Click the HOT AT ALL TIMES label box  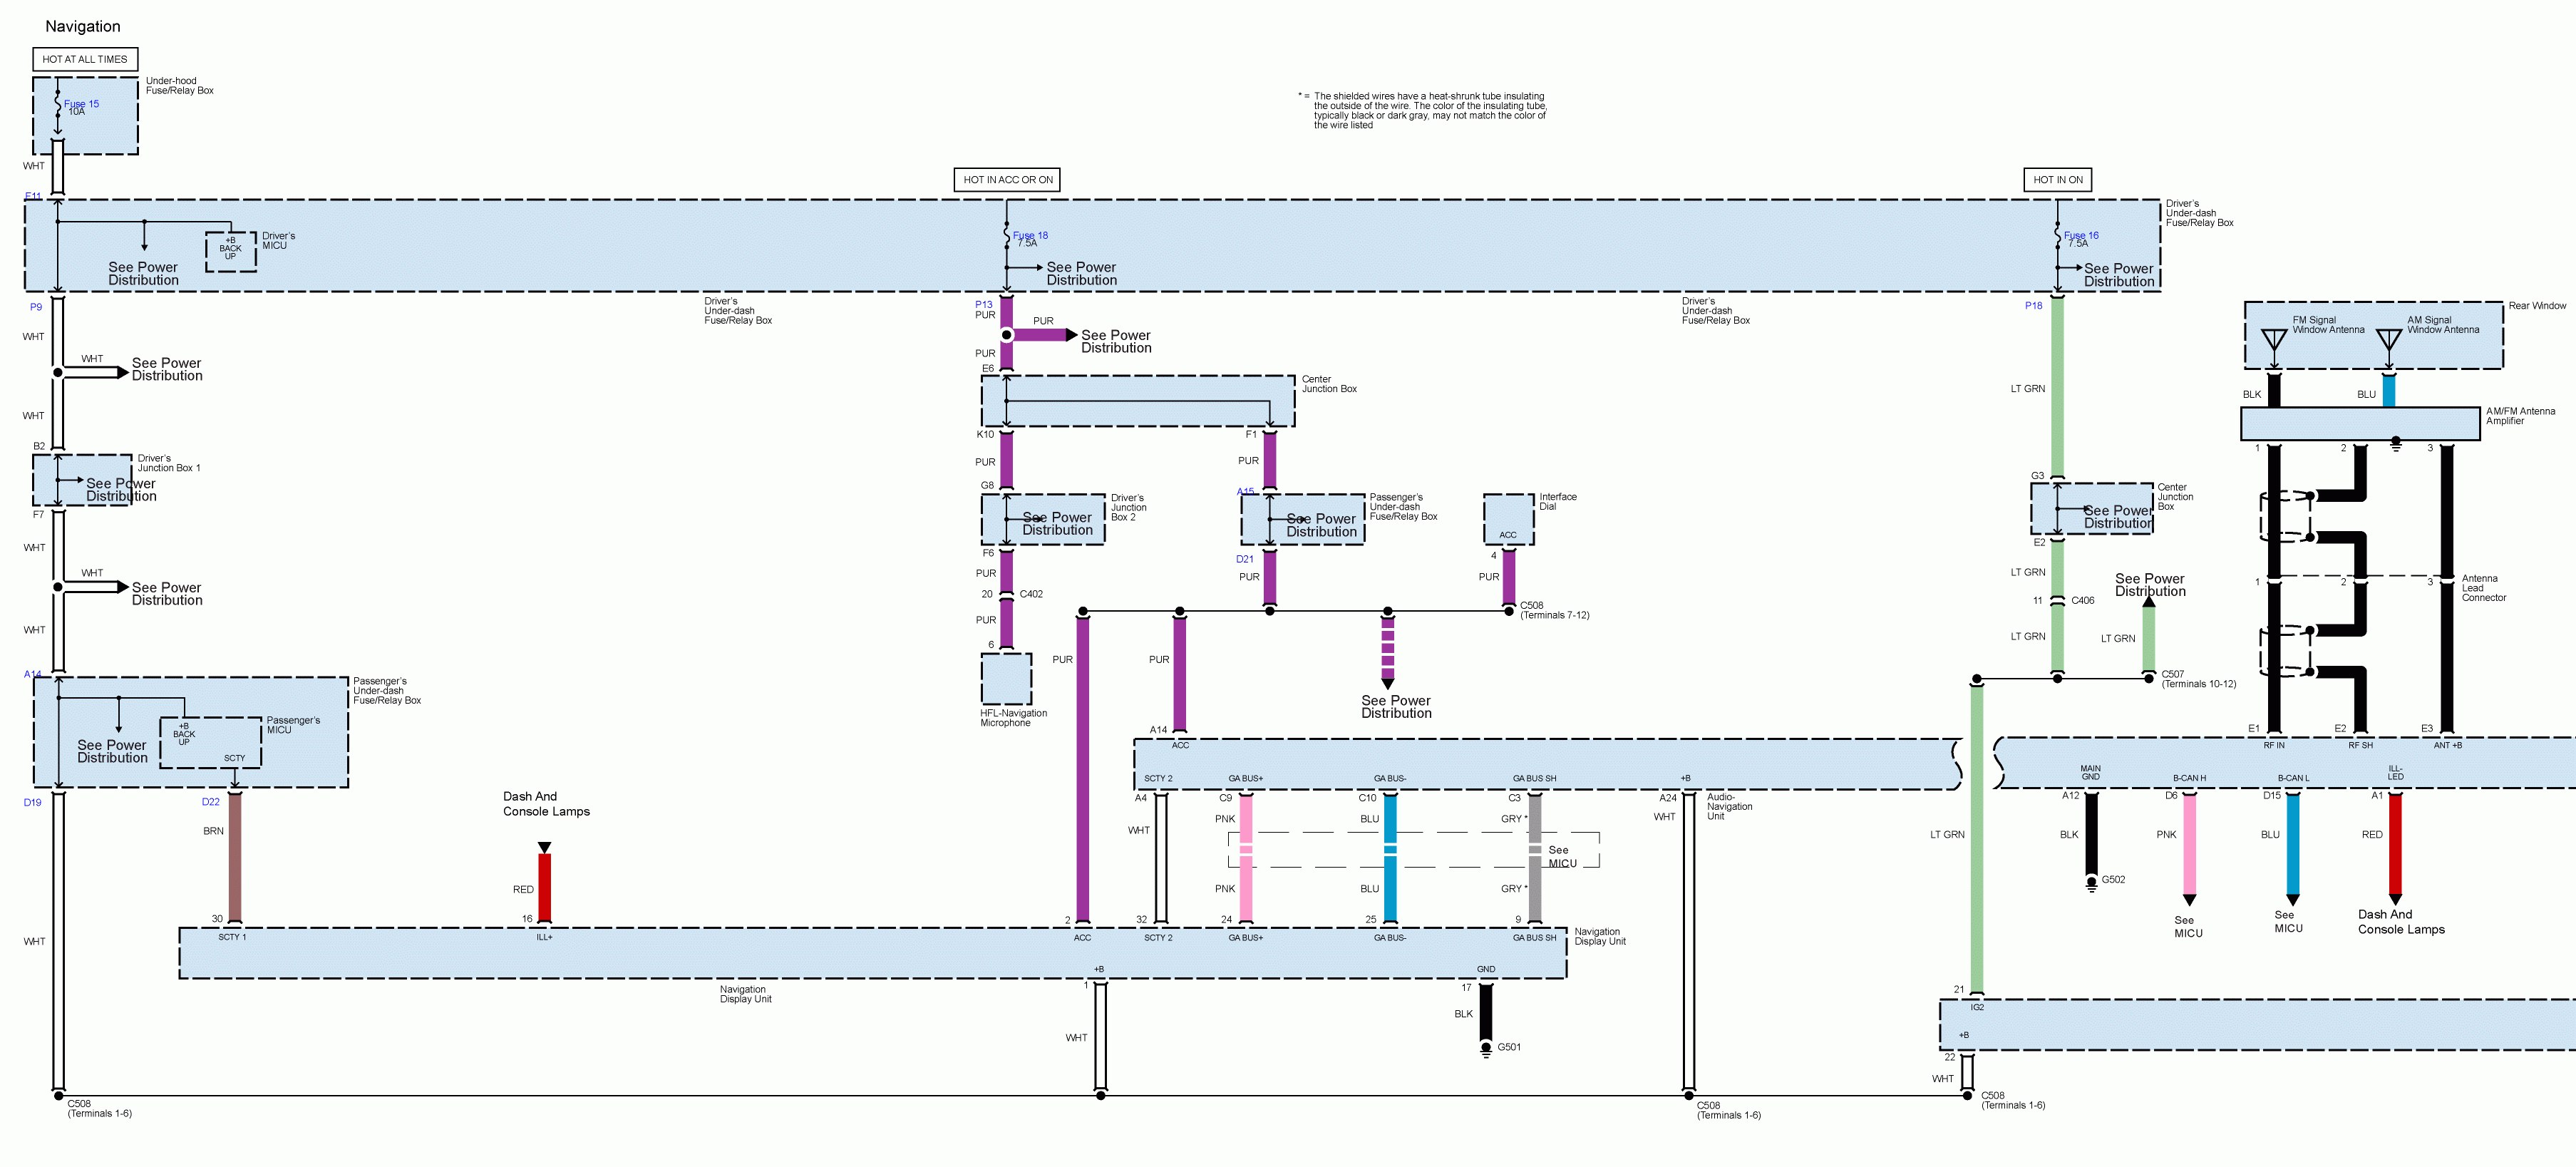[85, 59]
